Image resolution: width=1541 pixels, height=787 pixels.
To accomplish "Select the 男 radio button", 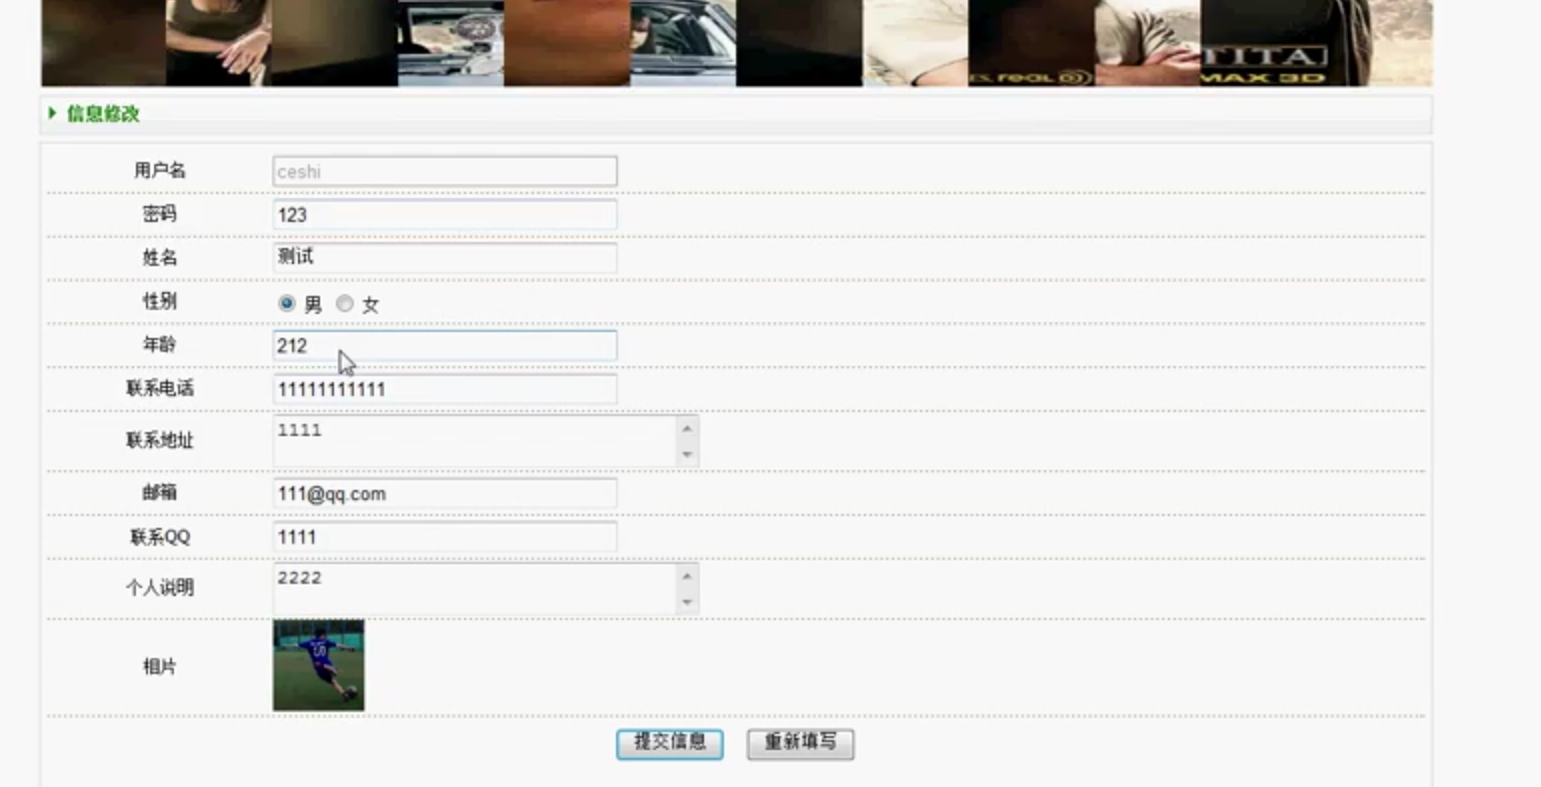I will coord(287,303).
